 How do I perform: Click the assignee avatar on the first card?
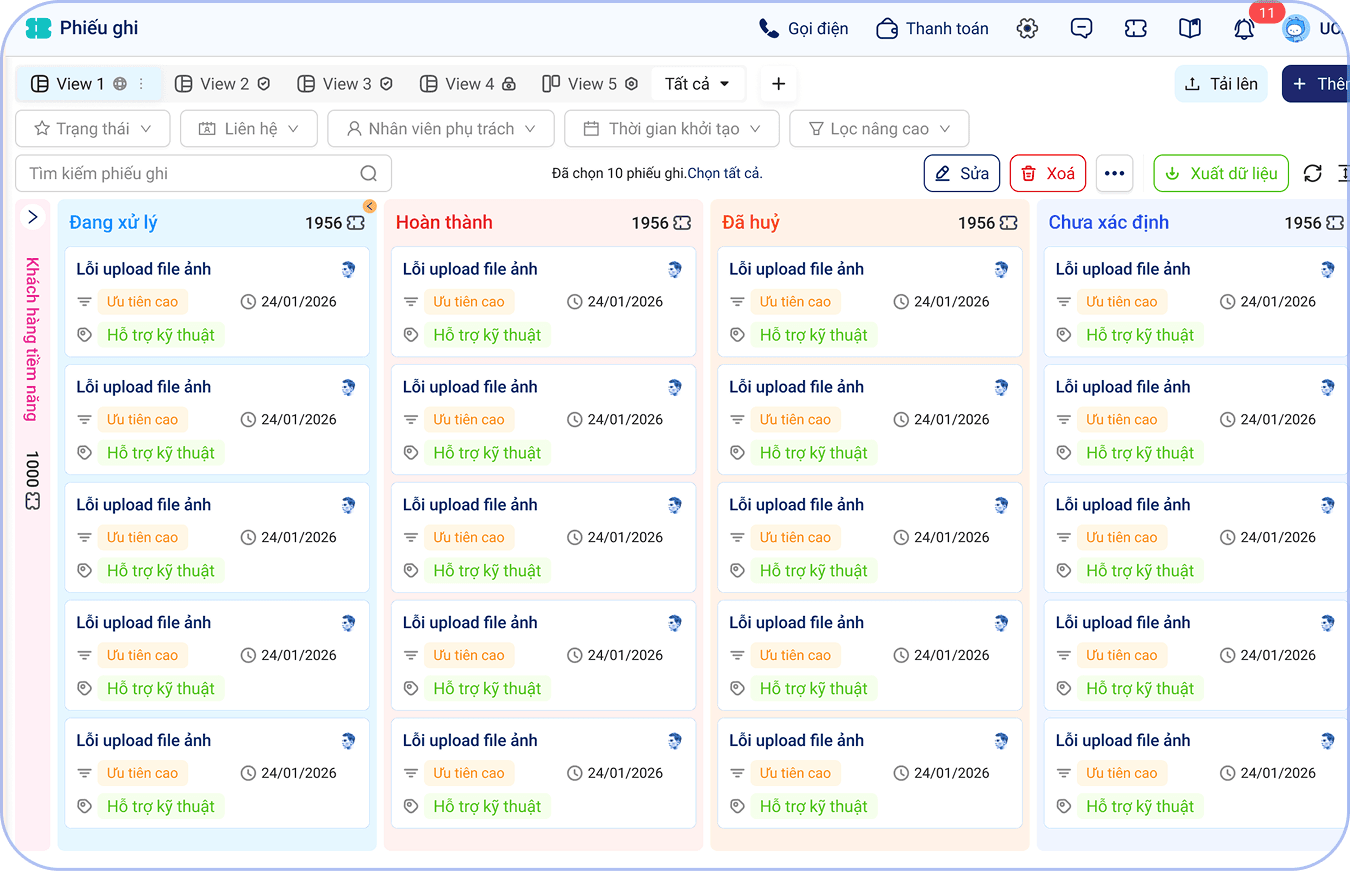coord(348,269)
